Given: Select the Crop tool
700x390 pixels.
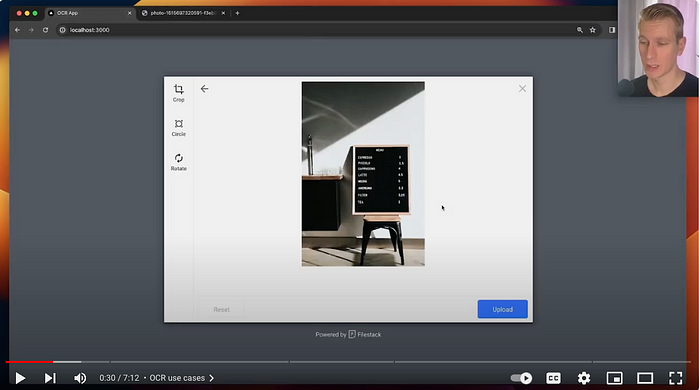Looking at the screenshot, I should [x=179, y=93].
